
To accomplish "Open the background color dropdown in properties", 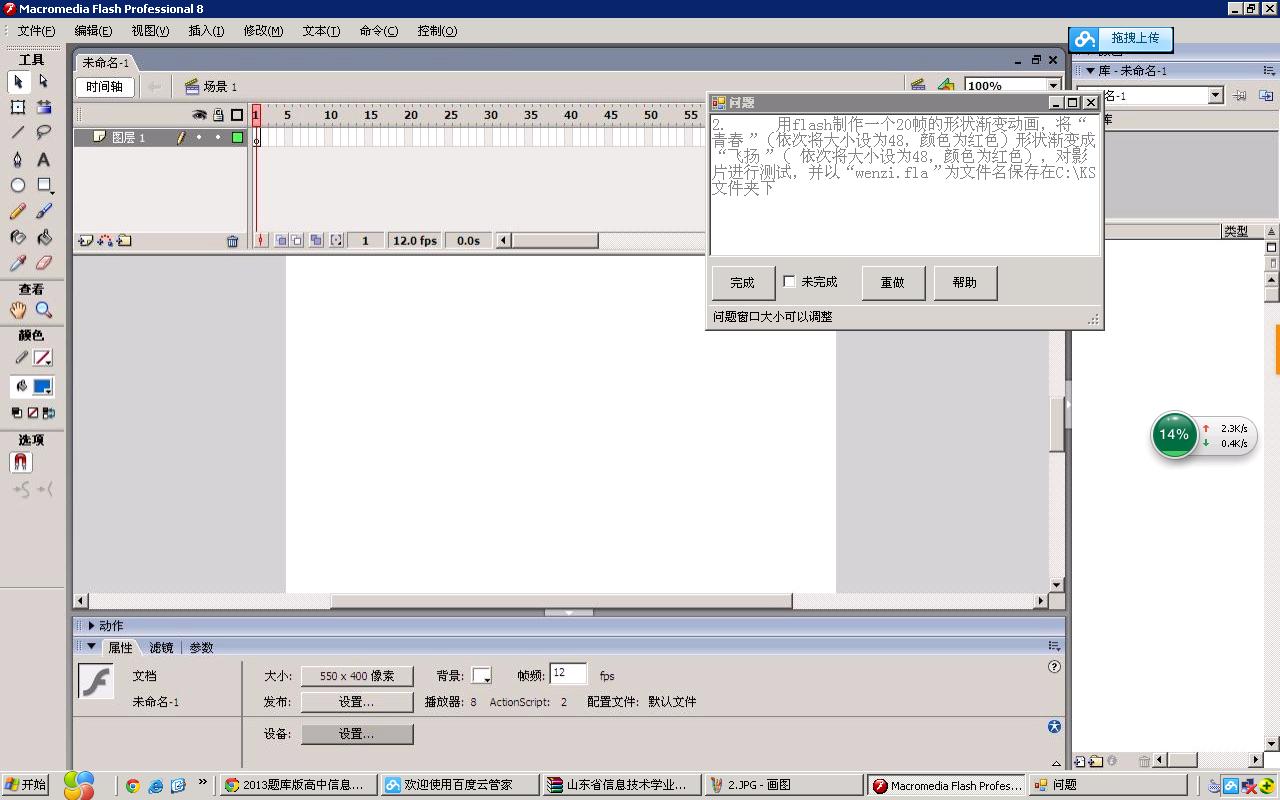I will (481, 676).
